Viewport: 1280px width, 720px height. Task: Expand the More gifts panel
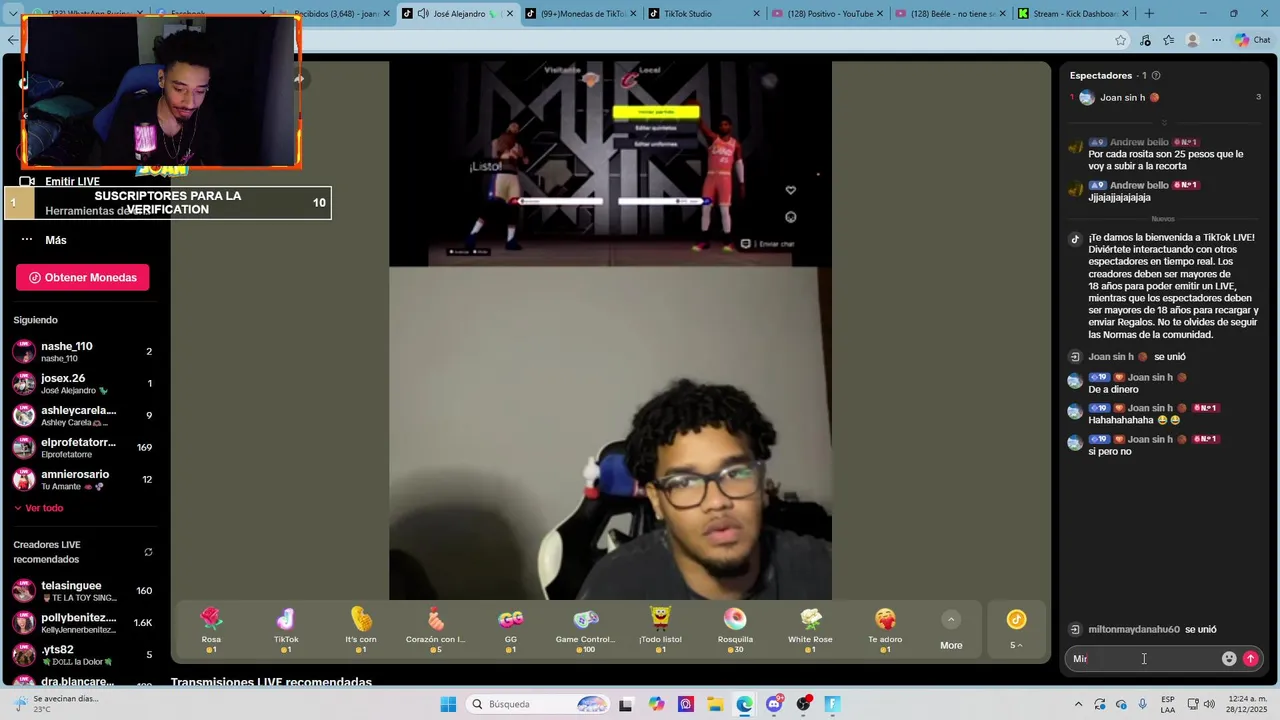(951, 630)
